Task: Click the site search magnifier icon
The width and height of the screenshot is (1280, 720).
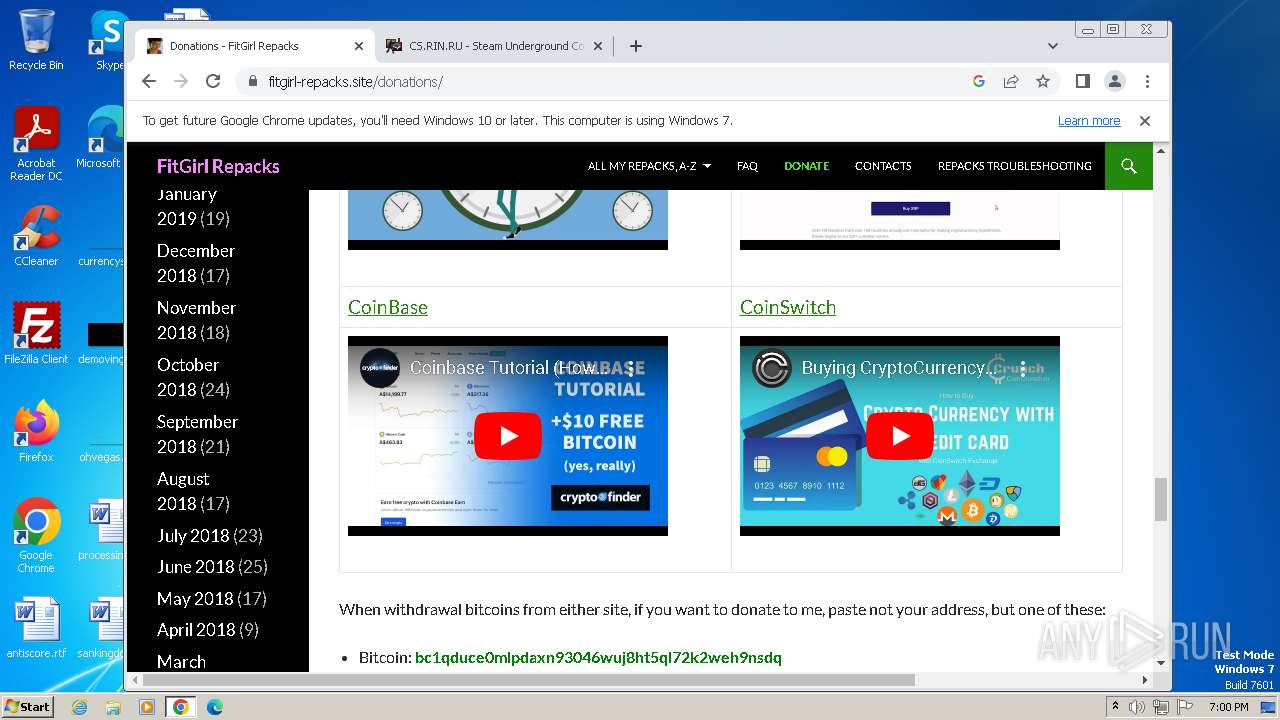Action: coord(1129,166)
